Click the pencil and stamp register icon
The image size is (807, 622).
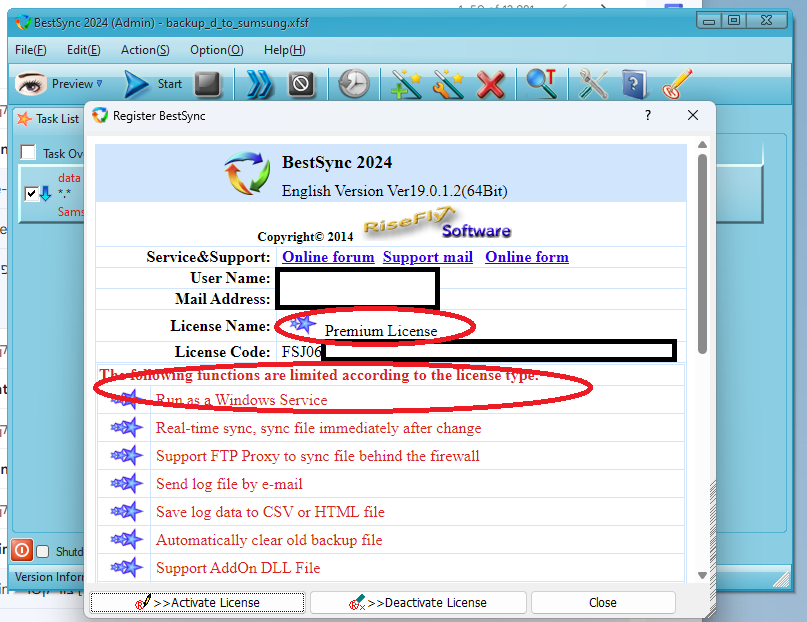click(x=677, y=84)
